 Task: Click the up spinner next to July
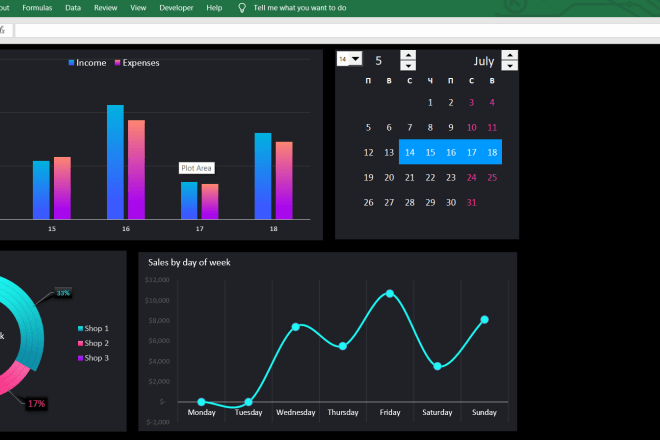(510, 55)
